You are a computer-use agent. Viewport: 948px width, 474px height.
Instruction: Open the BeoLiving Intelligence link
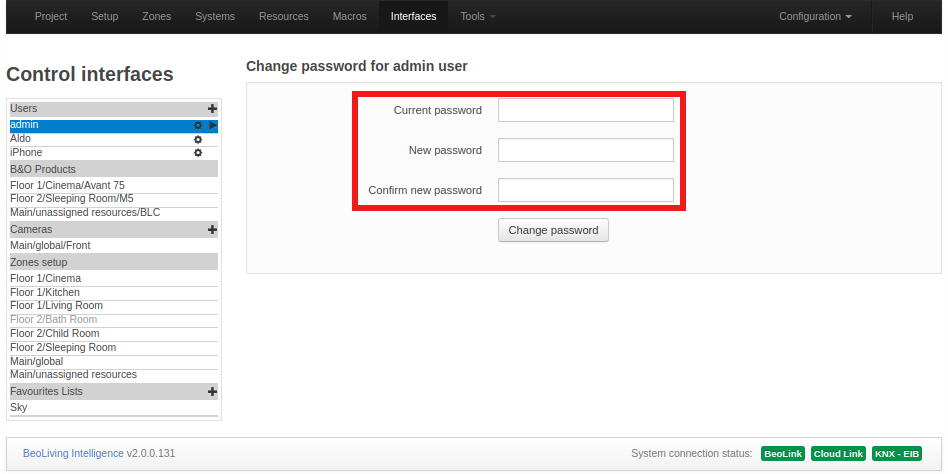[73, 453]
